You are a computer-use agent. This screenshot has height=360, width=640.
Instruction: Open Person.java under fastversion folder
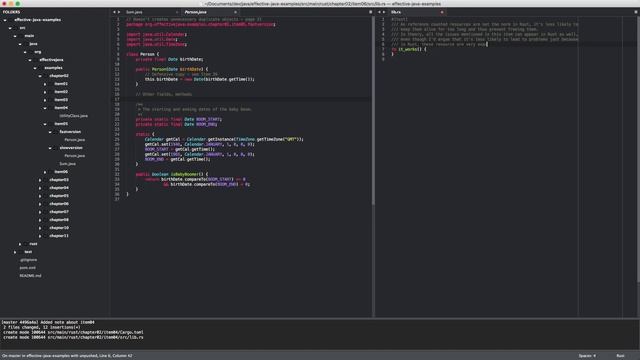tap(75, 140)
